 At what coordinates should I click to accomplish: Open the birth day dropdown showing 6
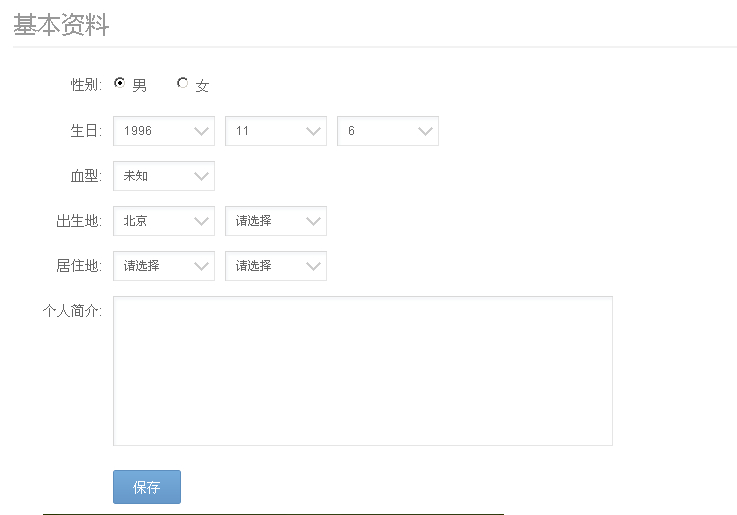click(388, 131)
